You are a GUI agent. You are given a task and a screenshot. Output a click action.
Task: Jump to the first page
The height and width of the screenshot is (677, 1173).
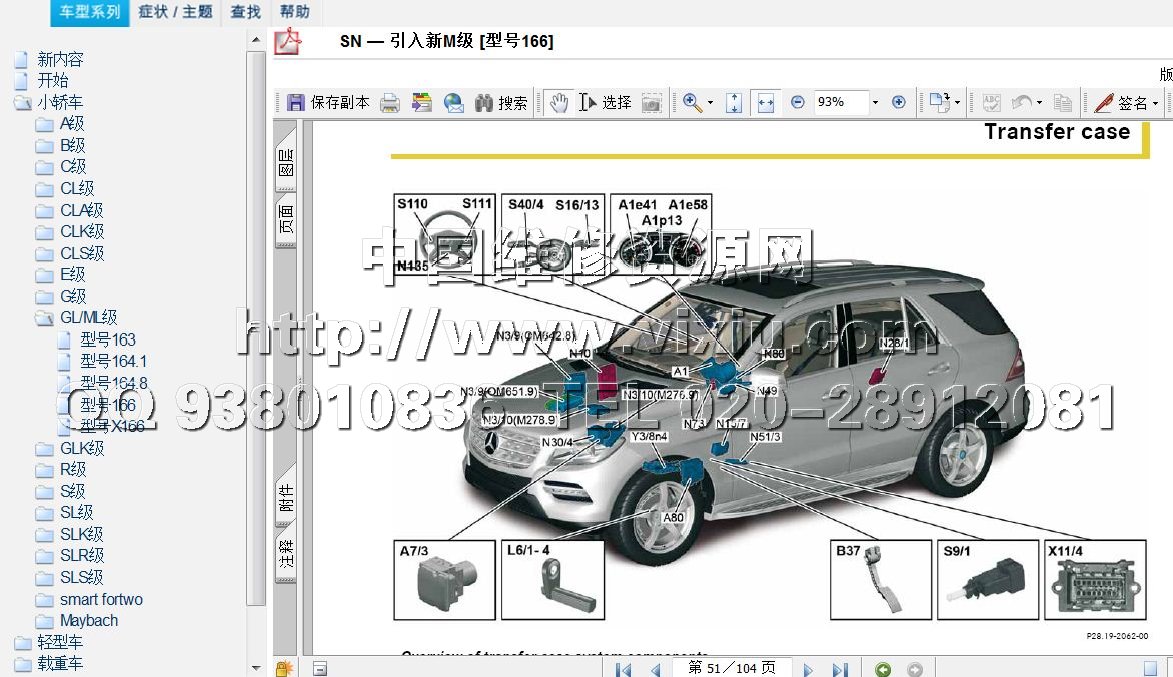623,669
